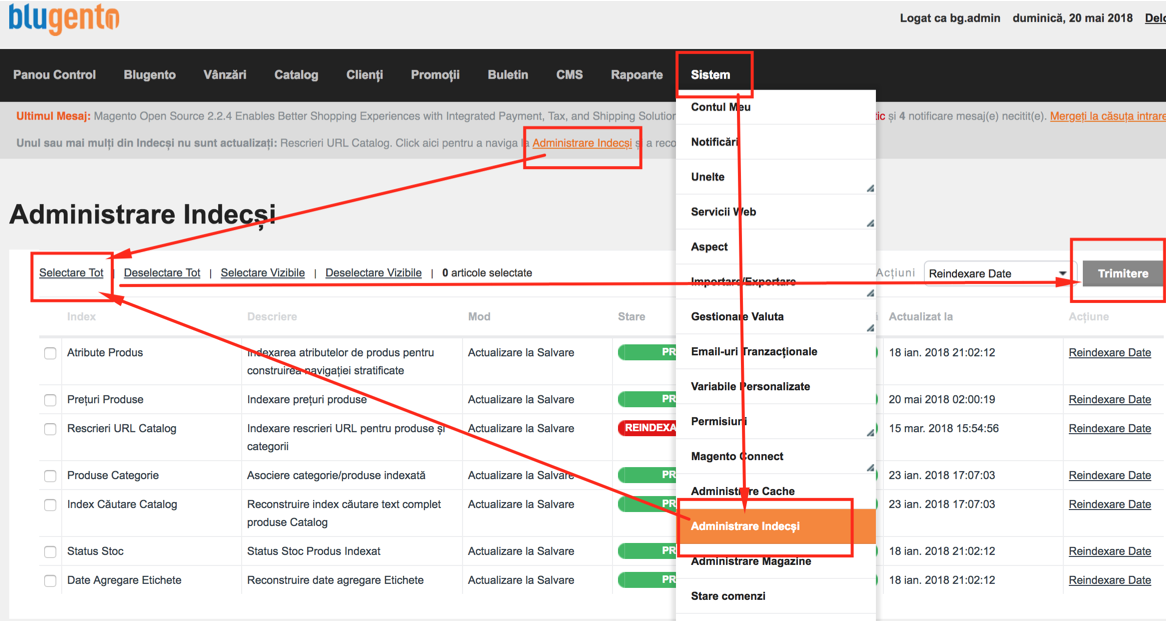1166x621 pixels.
Task: Open the Vânzări menu
Action: click(x=225, y=74)
